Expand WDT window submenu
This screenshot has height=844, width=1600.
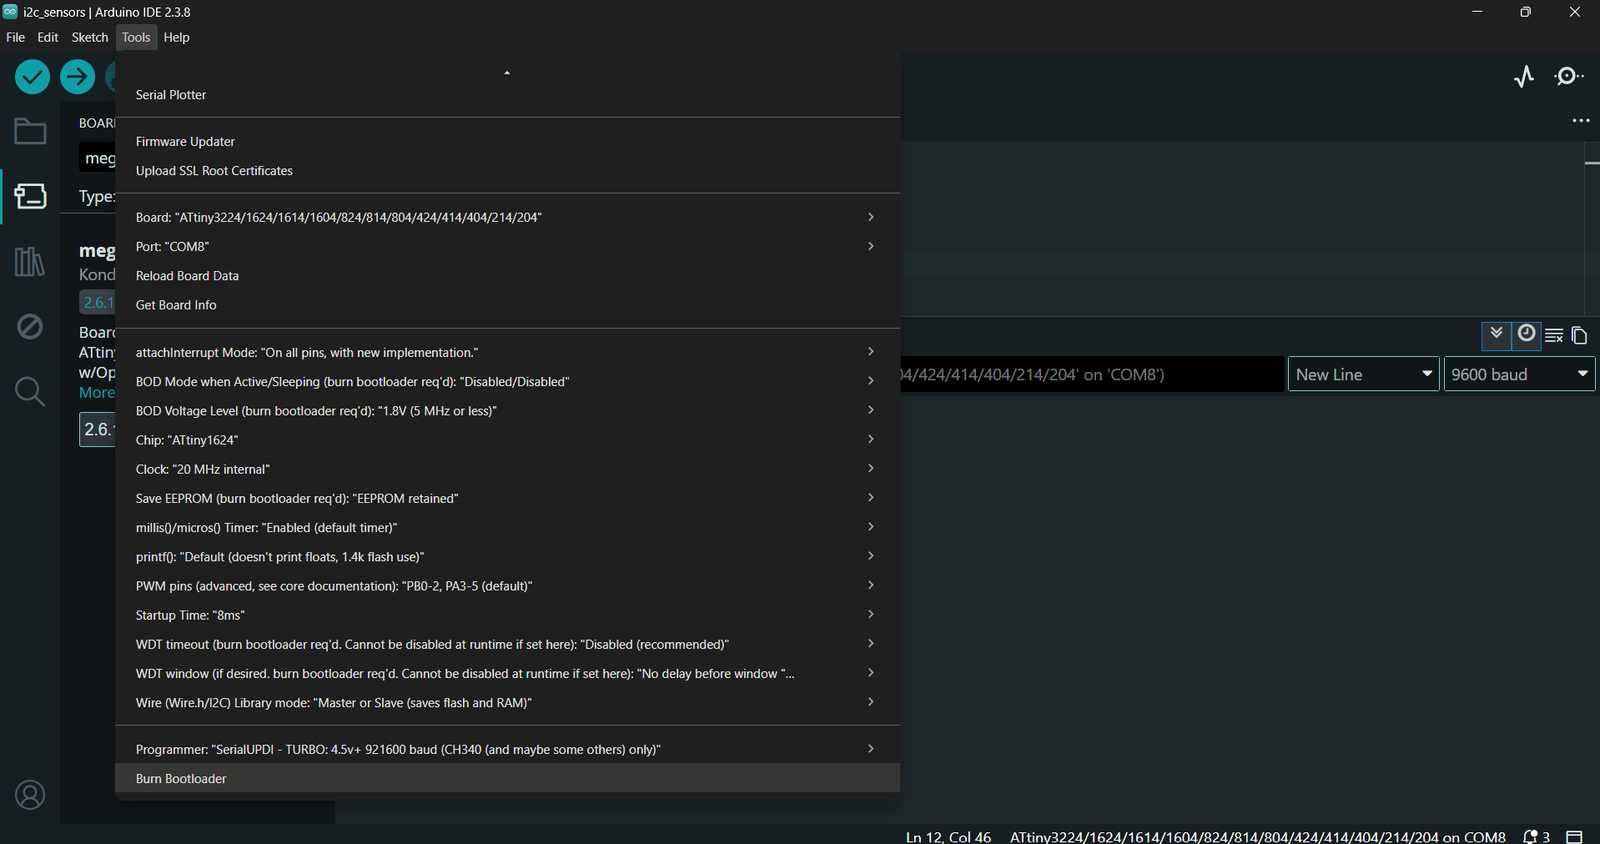[x=508, y=674]
